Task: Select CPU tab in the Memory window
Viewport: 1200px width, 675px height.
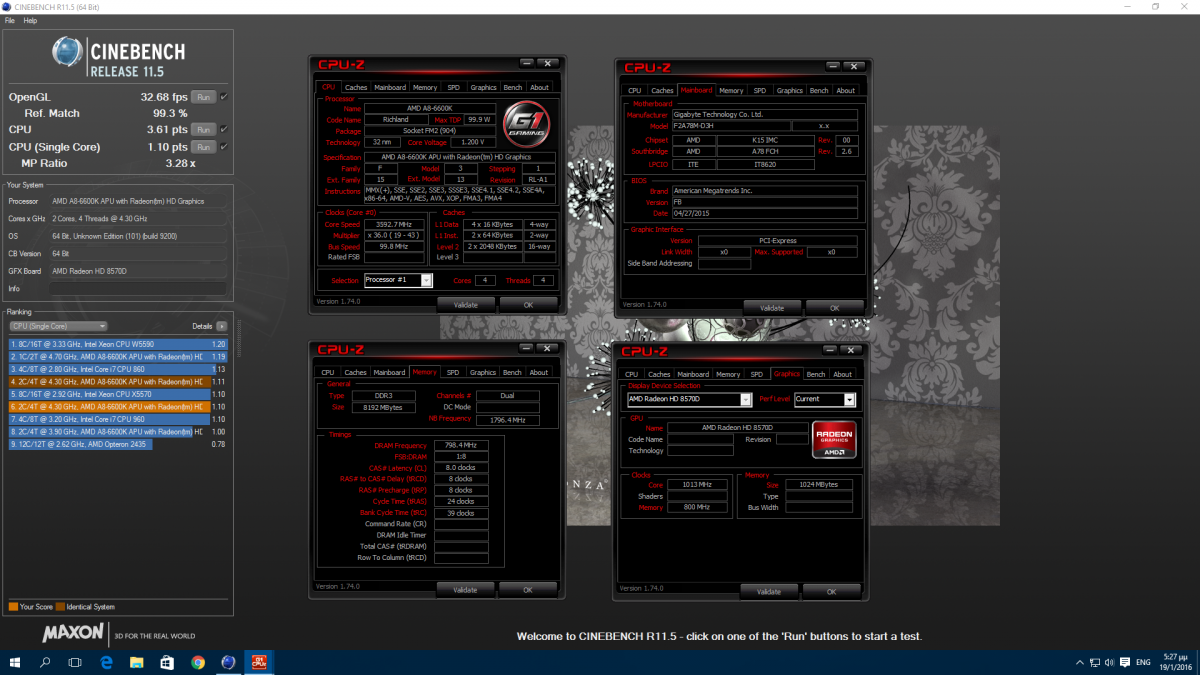Action: point(328,372)
